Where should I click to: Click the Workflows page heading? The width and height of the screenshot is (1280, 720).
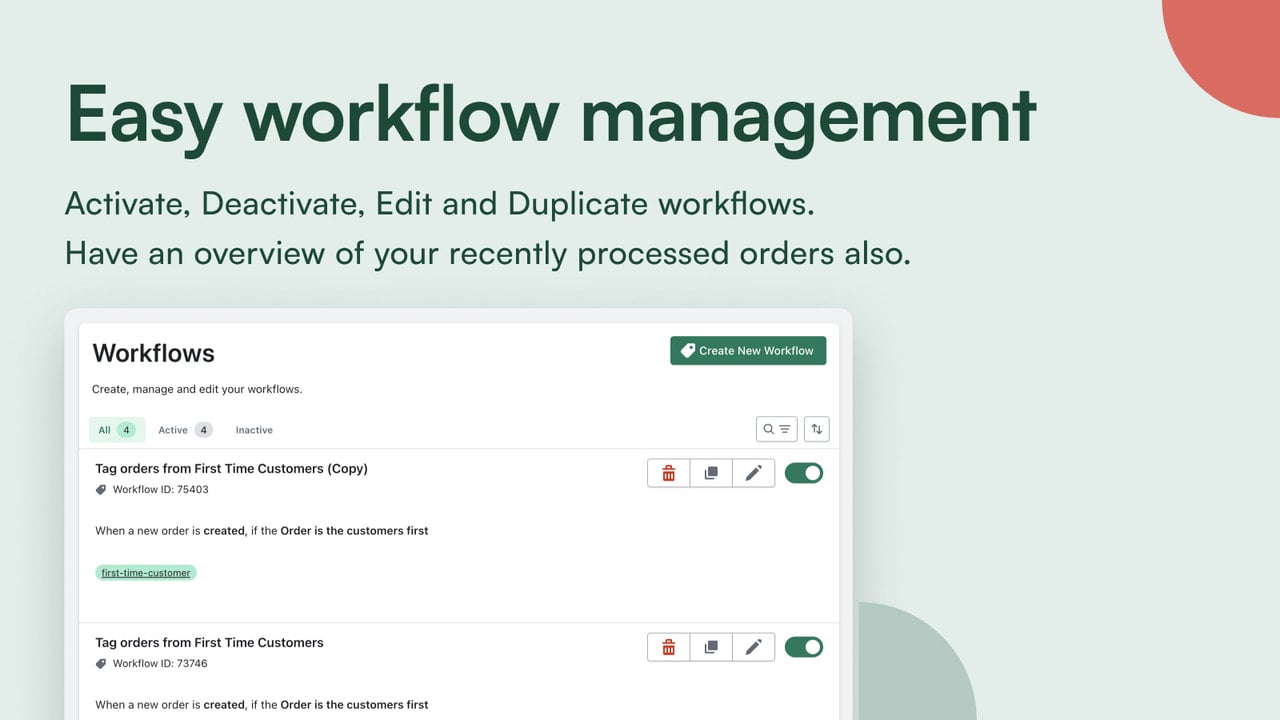click(154, 353)
